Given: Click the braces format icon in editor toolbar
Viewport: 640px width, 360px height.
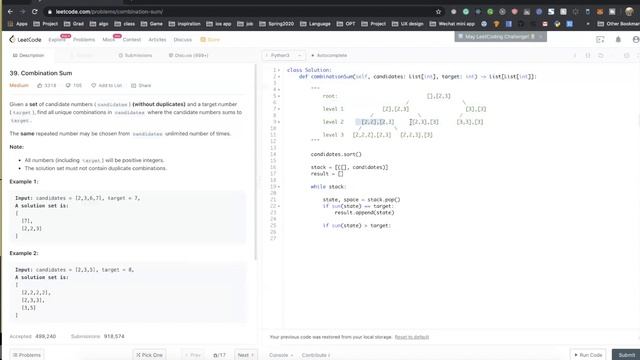Looking at the screenshot, I should tap(588, 56).
